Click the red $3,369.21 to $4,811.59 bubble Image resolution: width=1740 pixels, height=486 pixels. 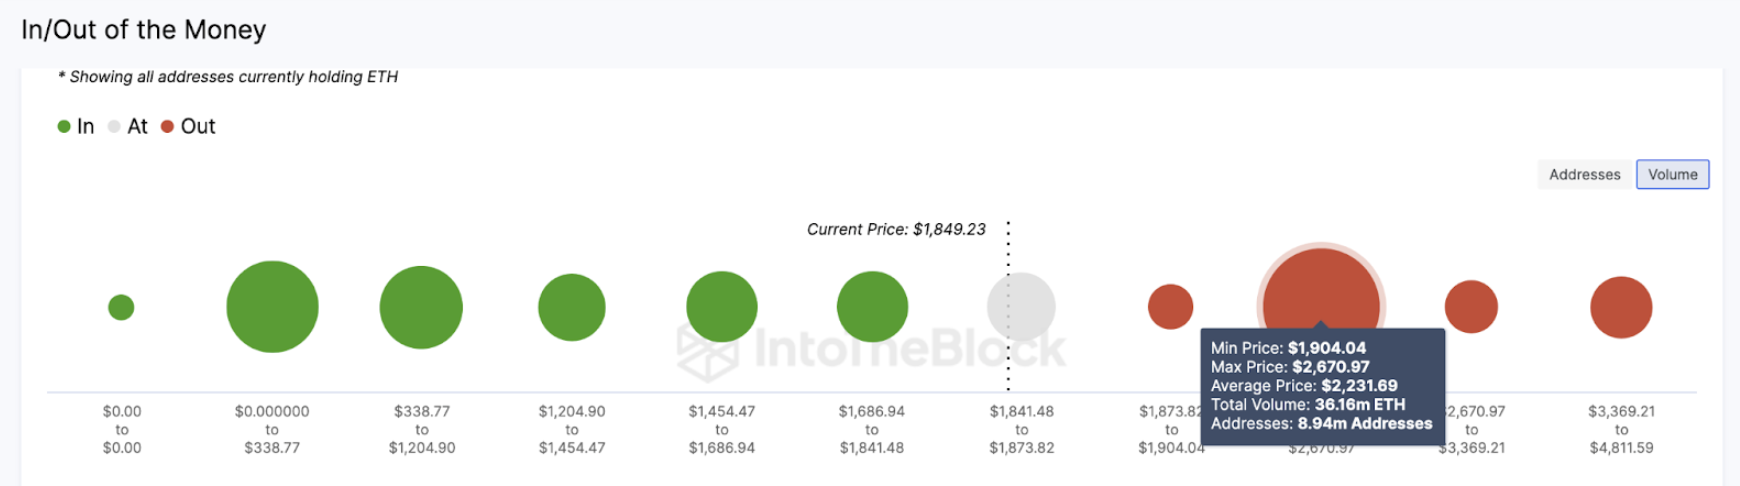pyautogui.click(x=1621, y=307)
